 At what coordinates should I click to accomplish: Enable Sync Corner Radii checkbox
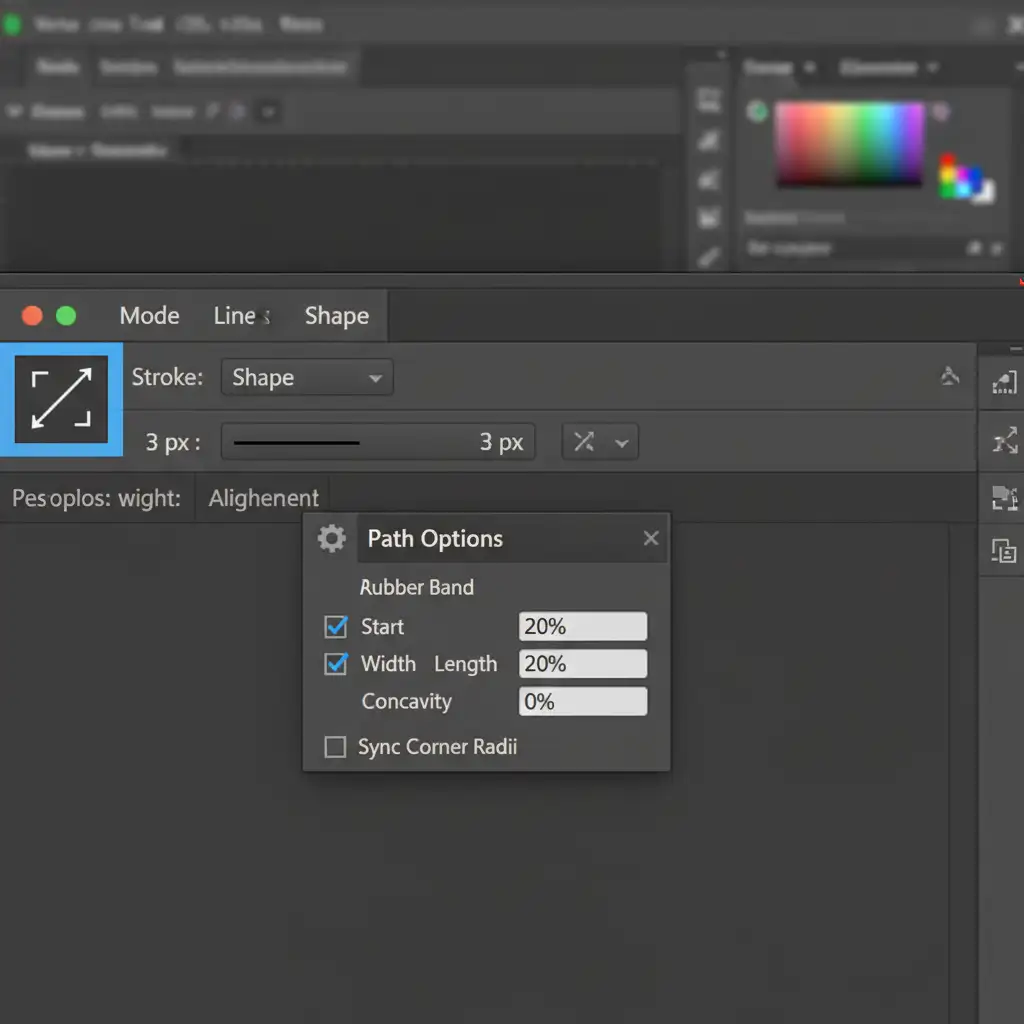(x=336, y=747)
